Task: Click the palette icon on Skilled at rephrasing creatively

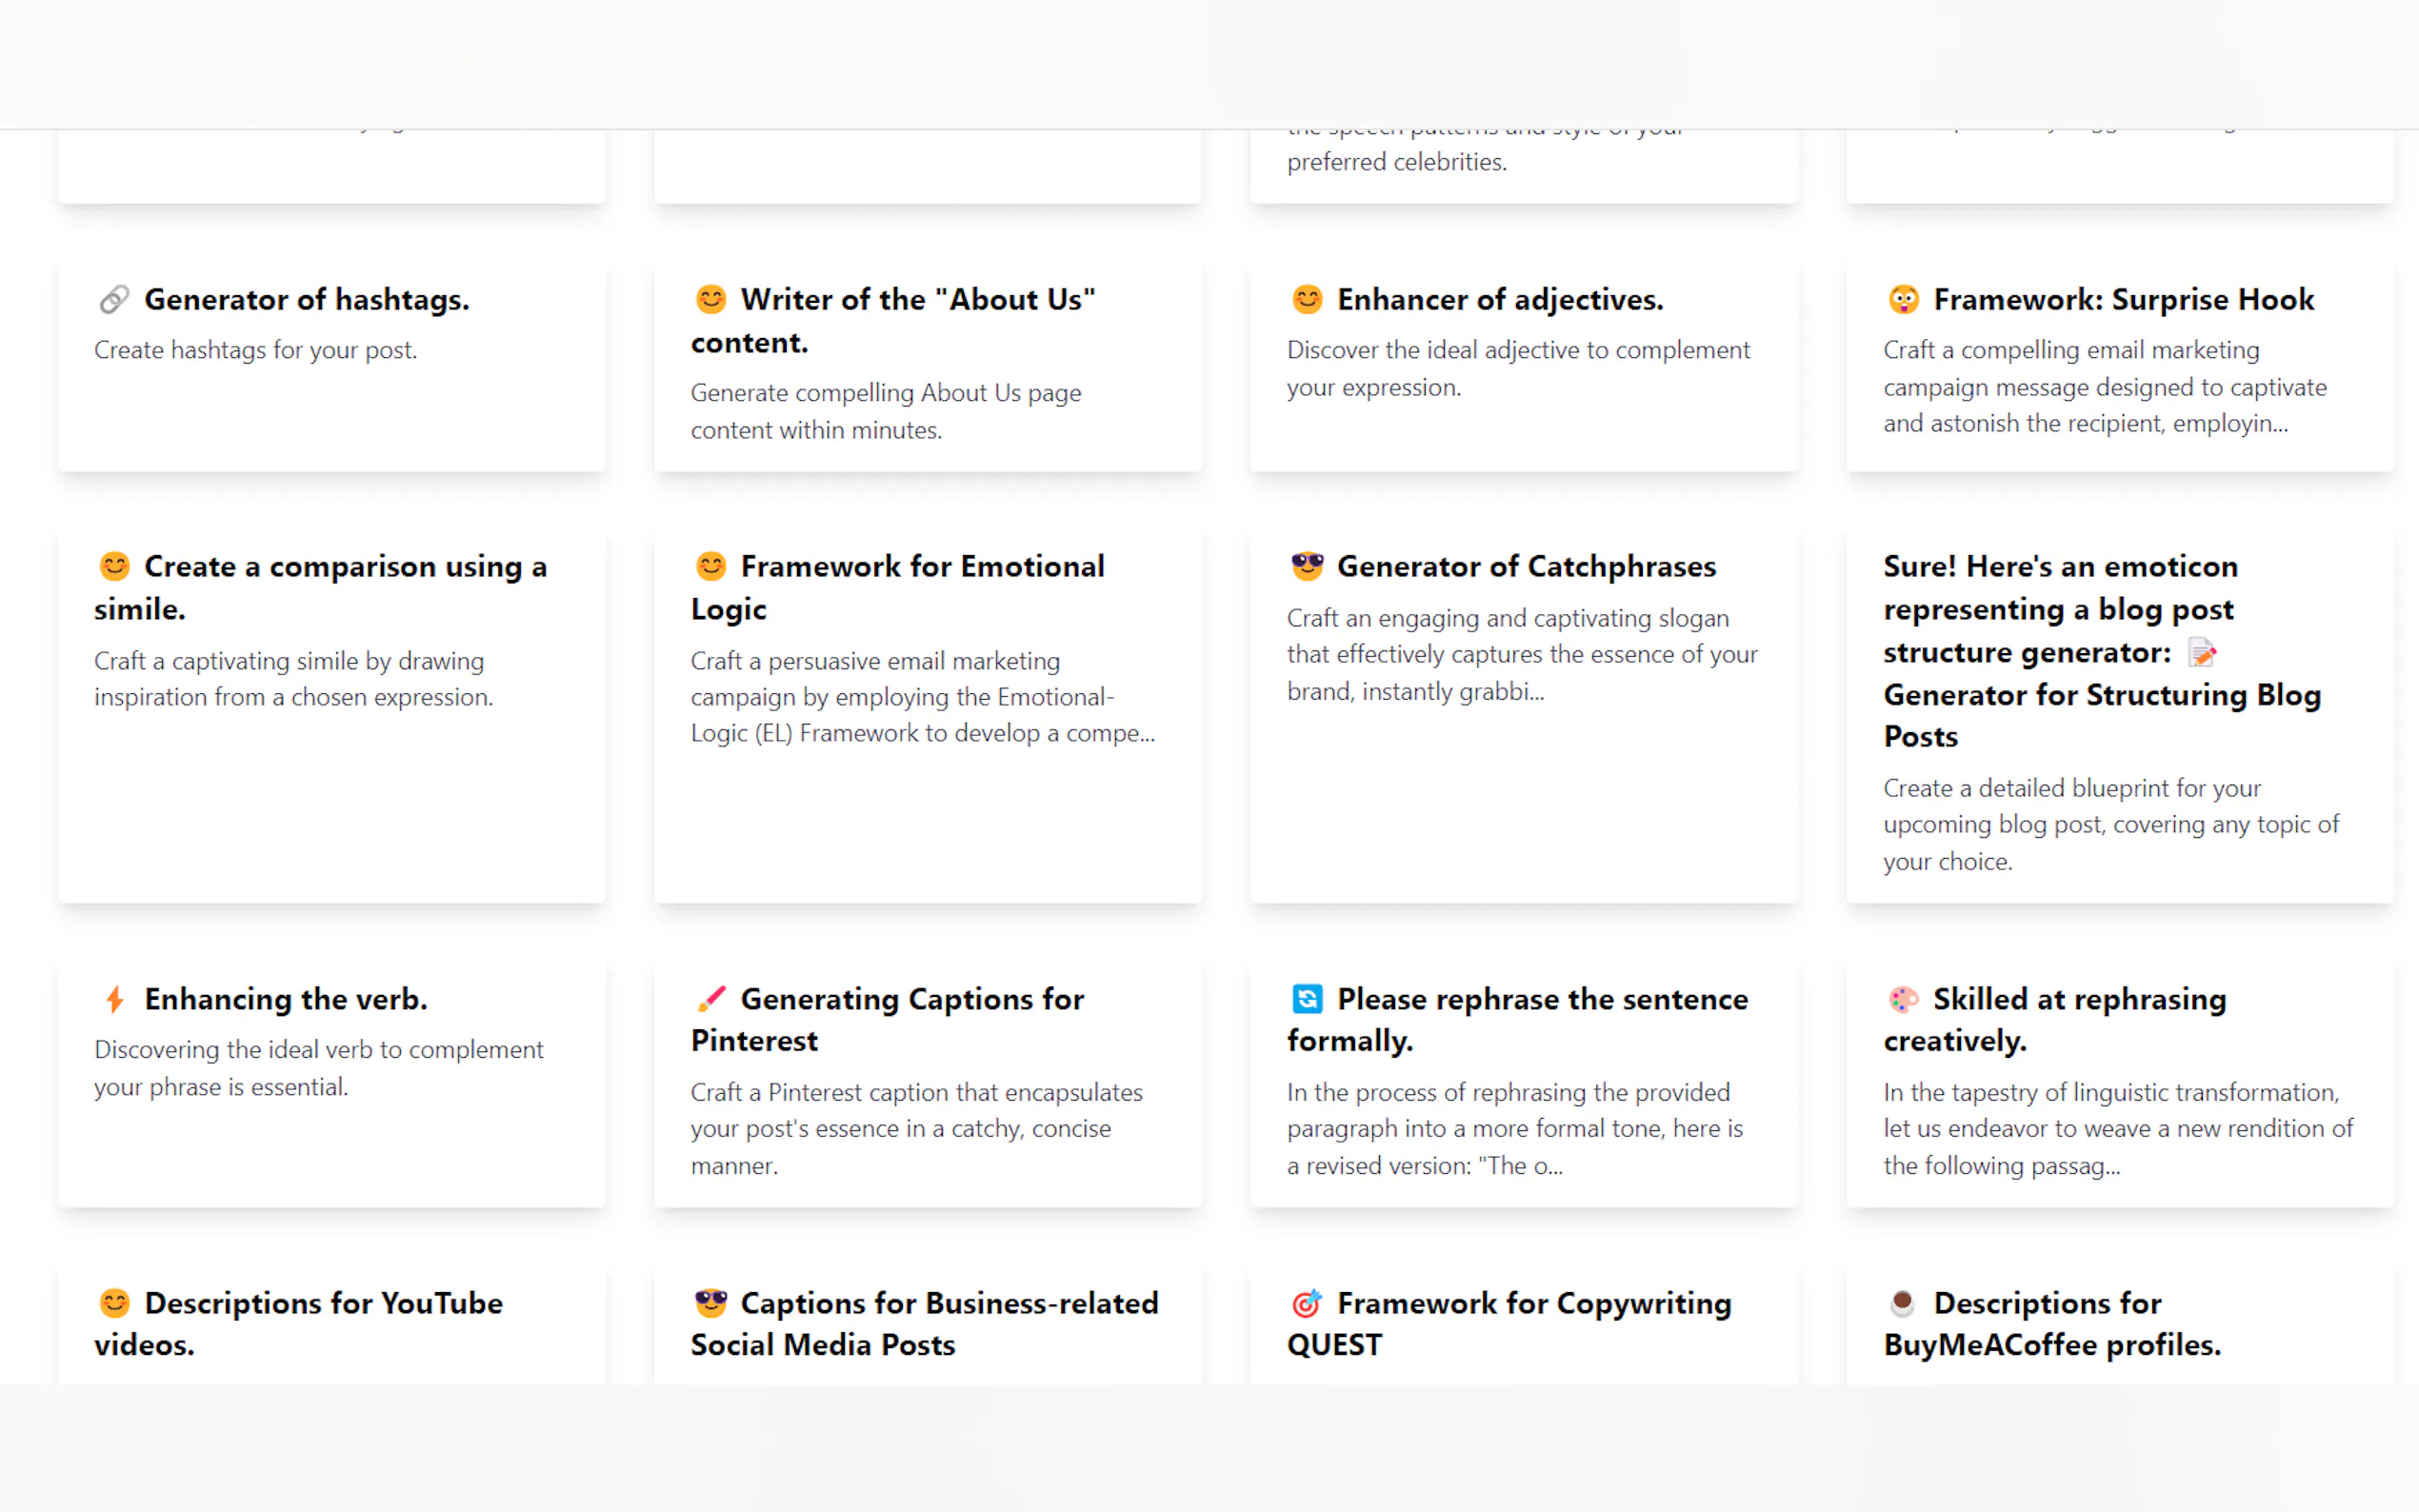Action: click(x=1903, y=997)
